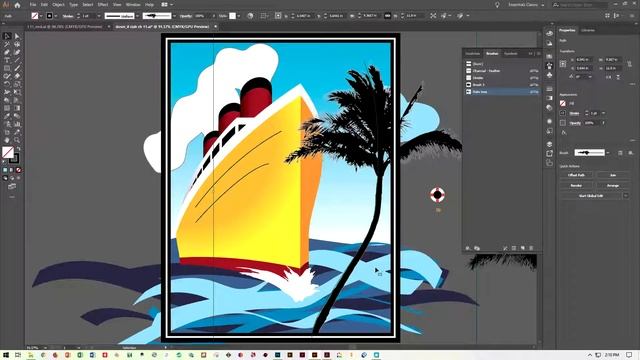Select the Eyedropper tool
The width and height of the screenshot is (640, 360).
(x=7, y=116)
